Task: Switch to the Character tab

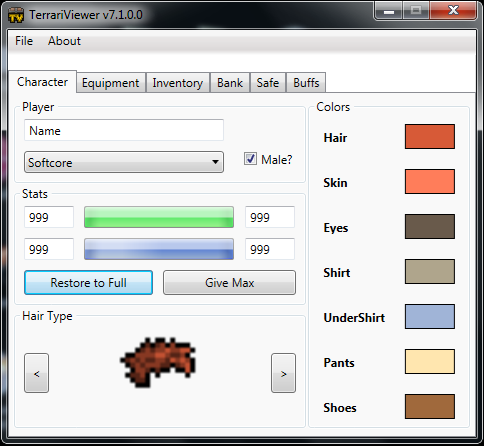Action: point(42,82)
